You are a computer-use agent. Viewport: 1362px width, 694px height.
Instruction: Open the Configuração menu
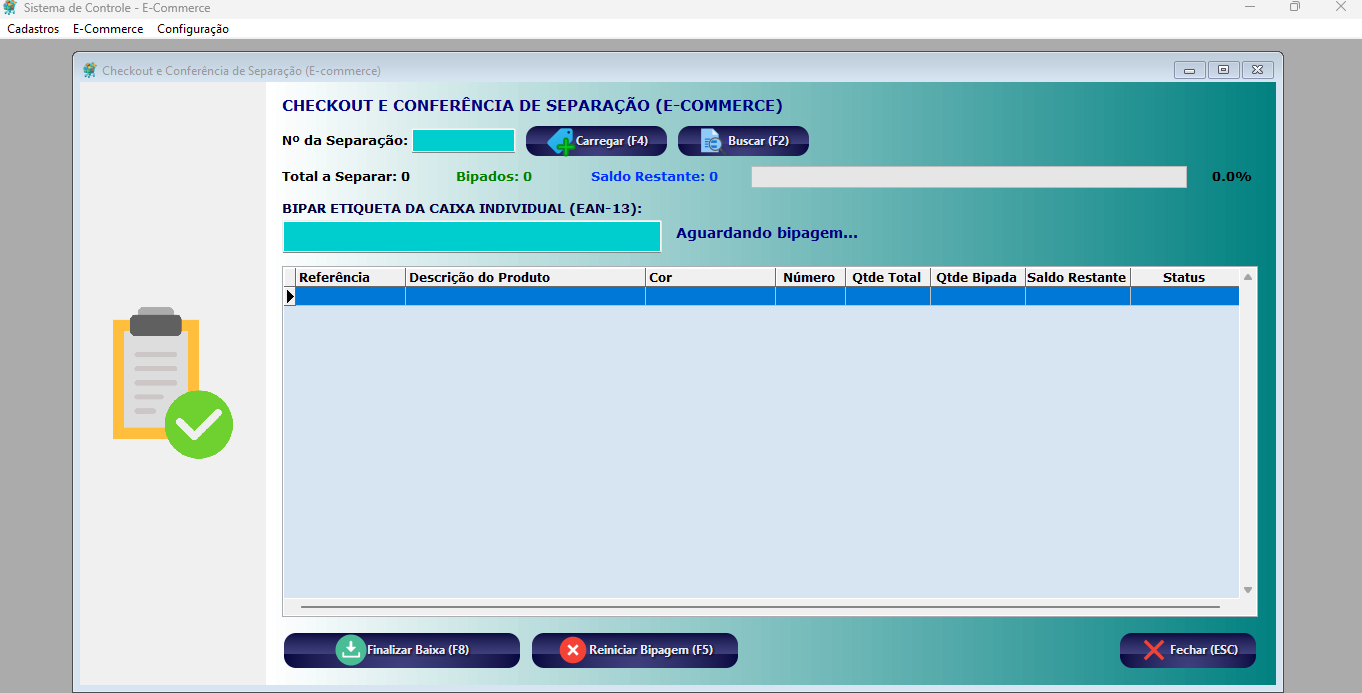(x=193, y=29)
